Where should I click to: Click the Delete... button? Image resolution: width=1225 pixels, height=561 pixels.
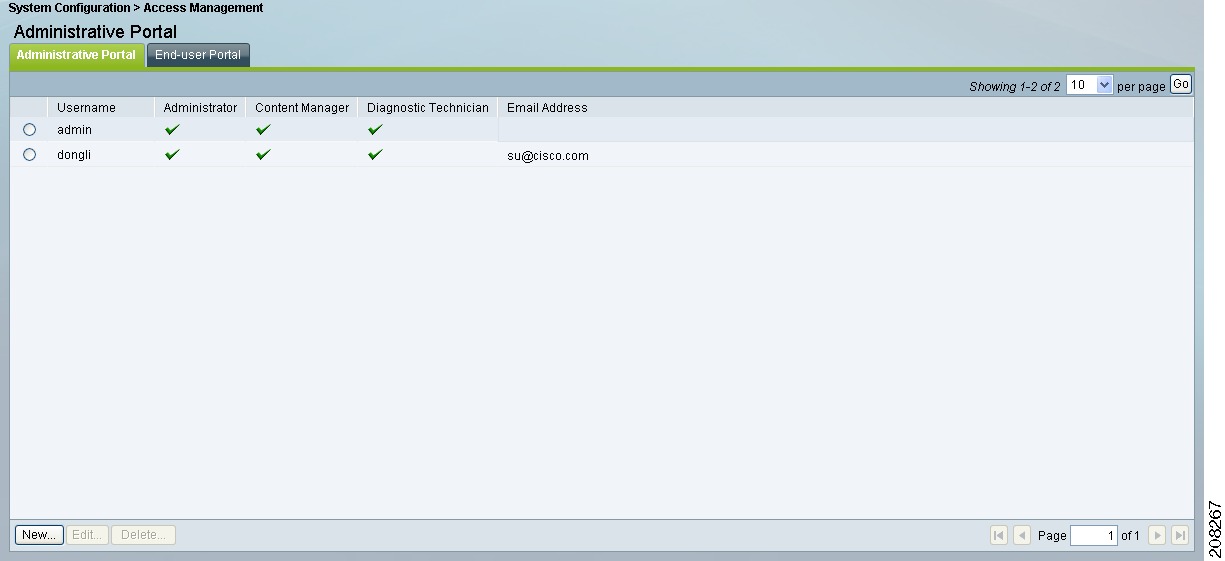[143, 535]
